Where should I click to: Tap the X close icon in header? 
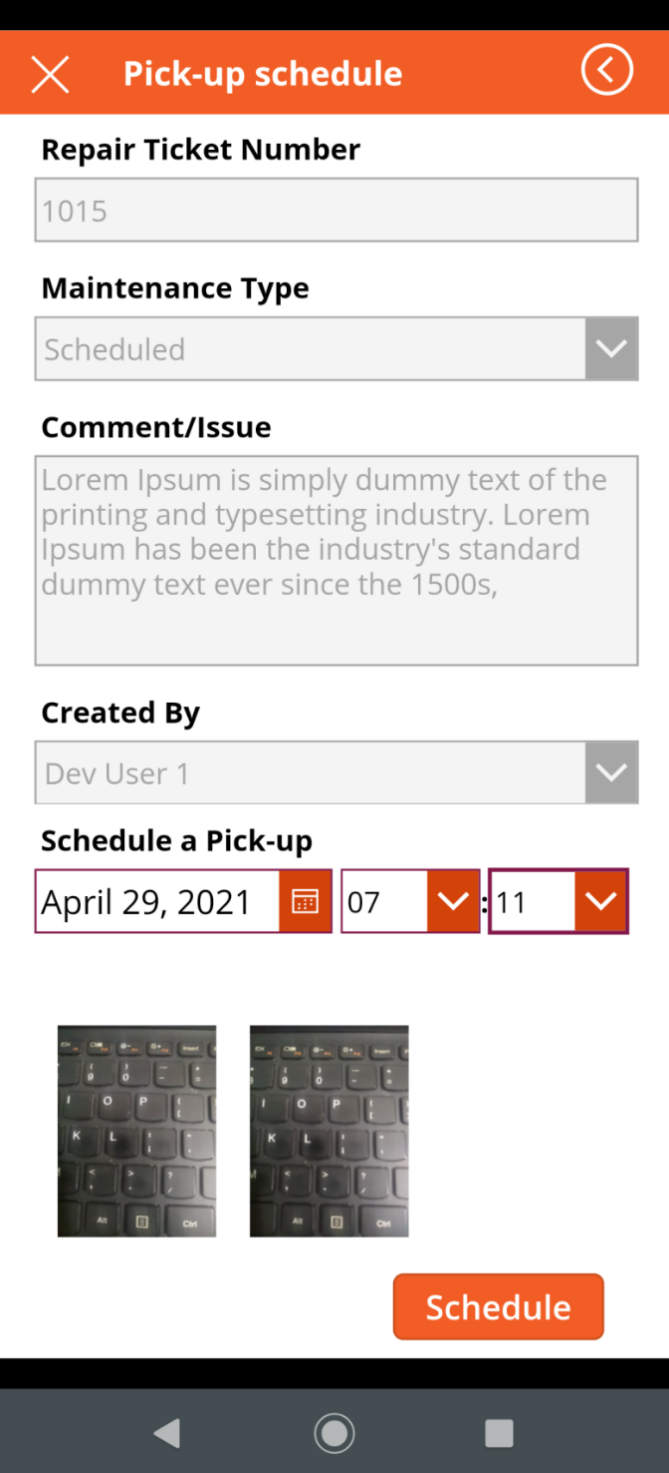(50, 74)
